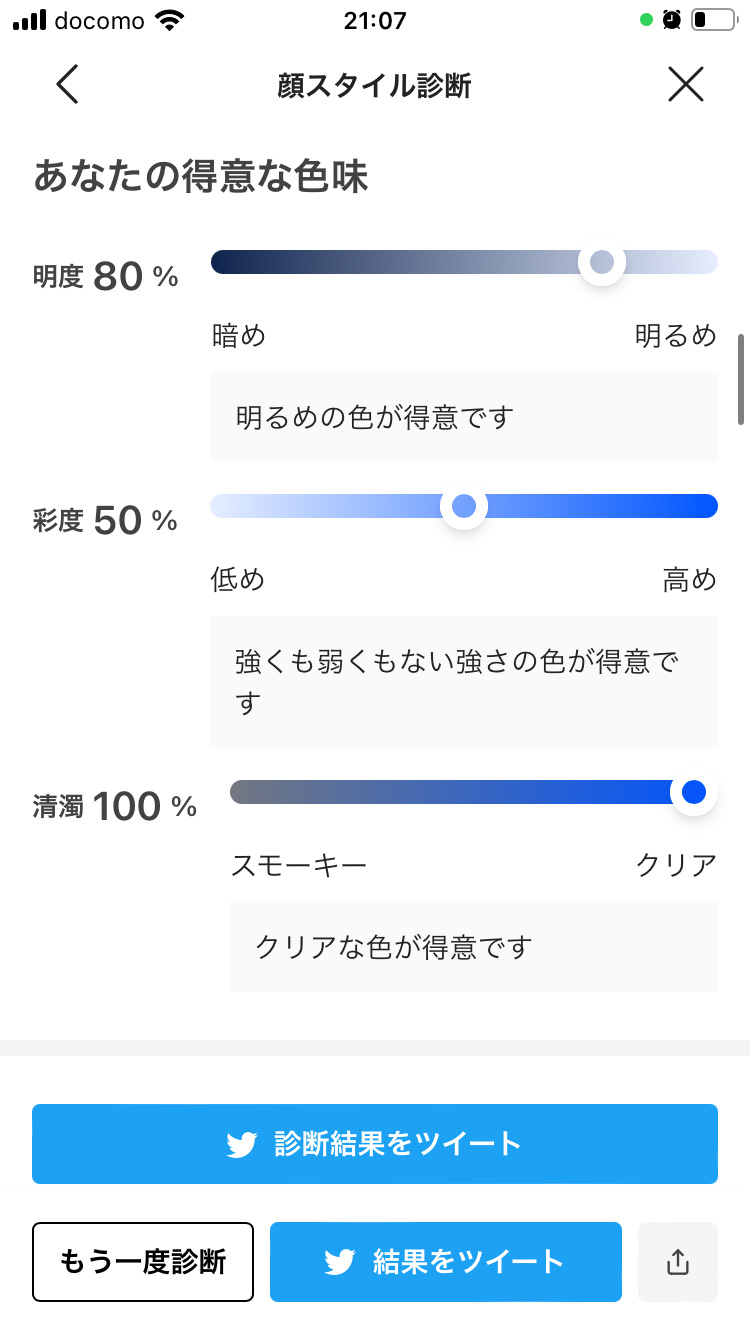Viewport: 750px width, 1334px height.
Task: Tap the Twitter bird icon on 結果をツイート
Action: [340, 1262]
